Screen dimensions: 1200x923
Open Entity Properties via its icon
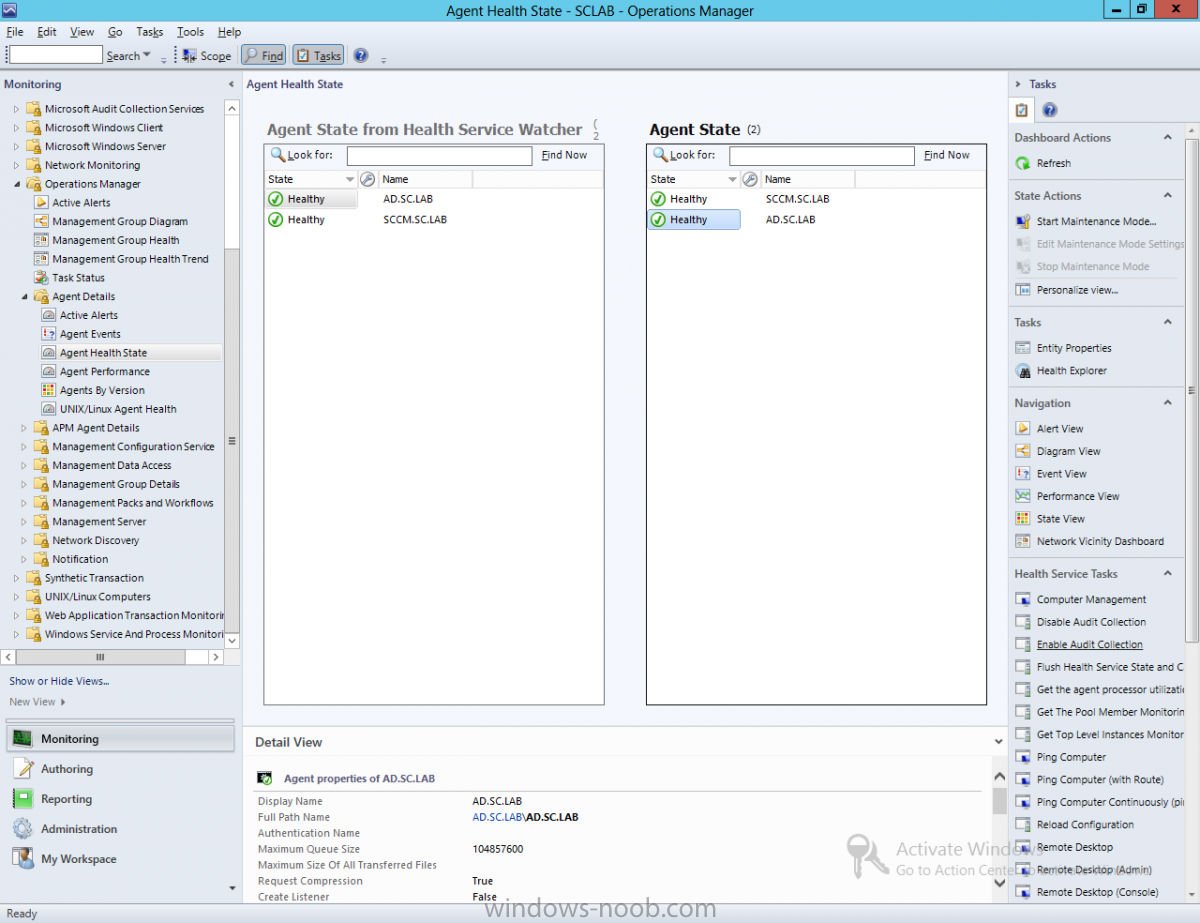[1022, 348]
